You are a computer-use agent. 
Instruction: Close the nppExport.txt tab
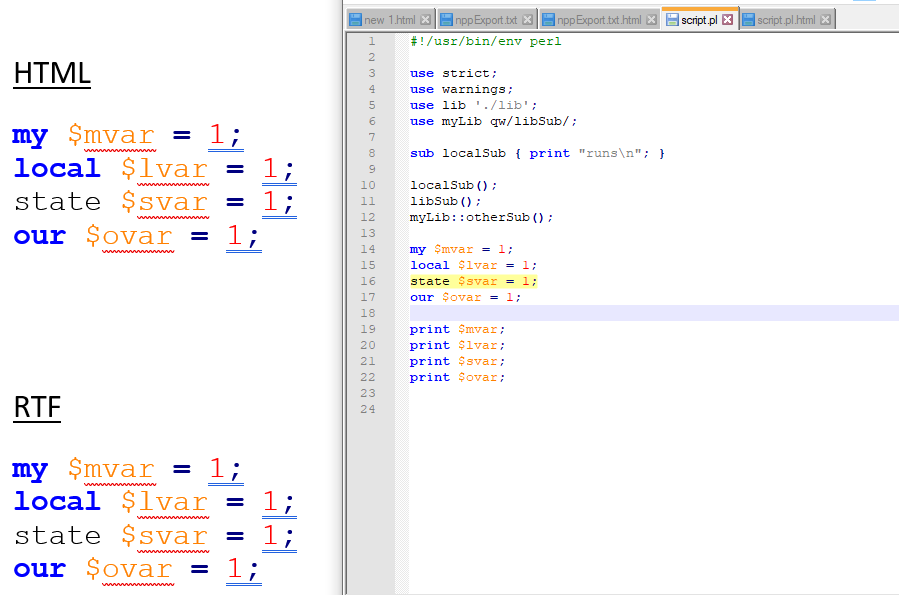tap(527, 19)
